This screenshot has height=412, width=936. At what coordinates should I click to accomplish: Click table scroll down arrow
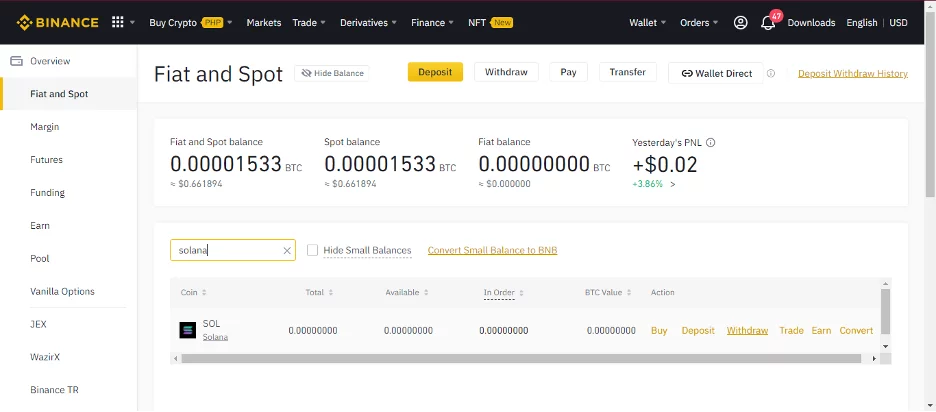(886, 346)
